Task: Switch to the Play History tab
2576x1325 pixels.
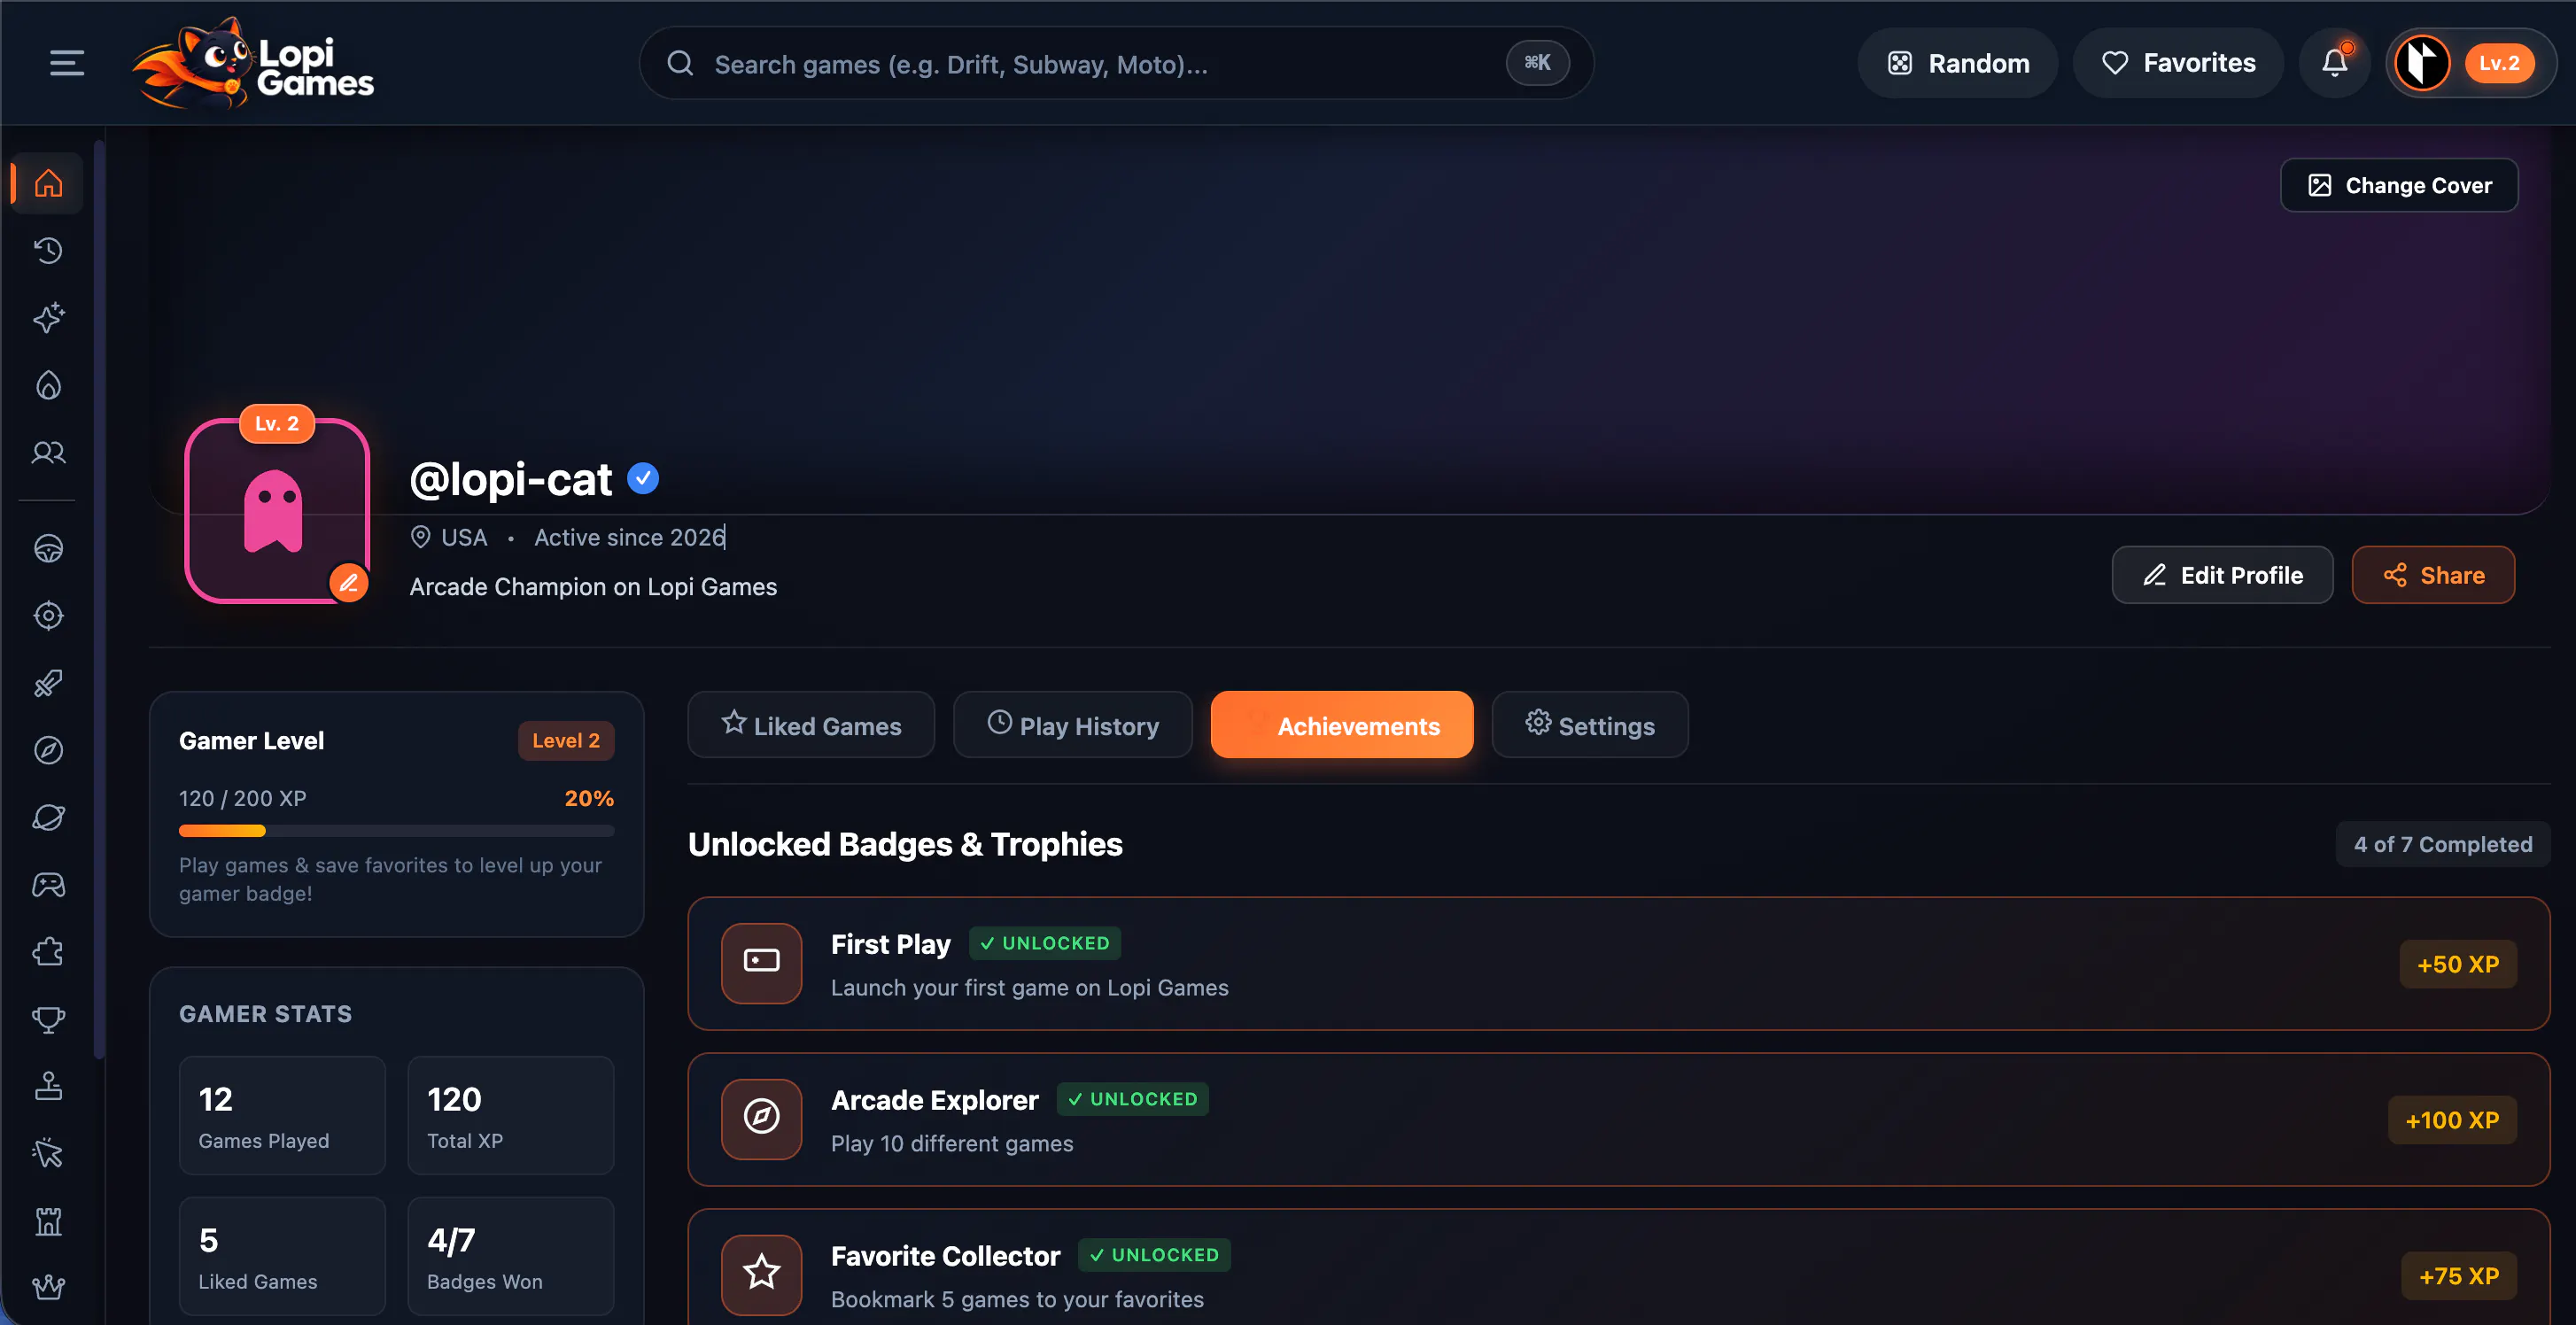Action: [x=1072, y=725]
